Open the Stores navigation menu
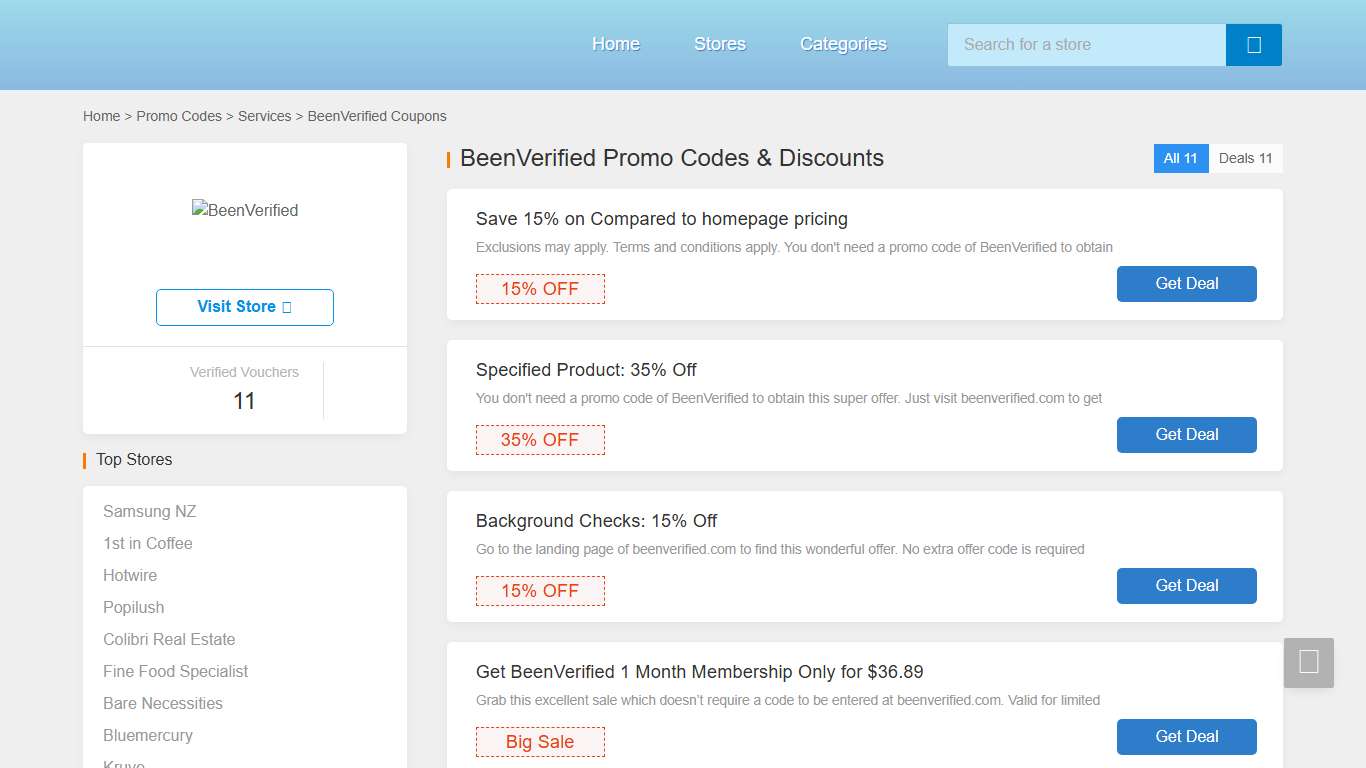The height and width of the screenshot is (768, 1366). (719, 44)
